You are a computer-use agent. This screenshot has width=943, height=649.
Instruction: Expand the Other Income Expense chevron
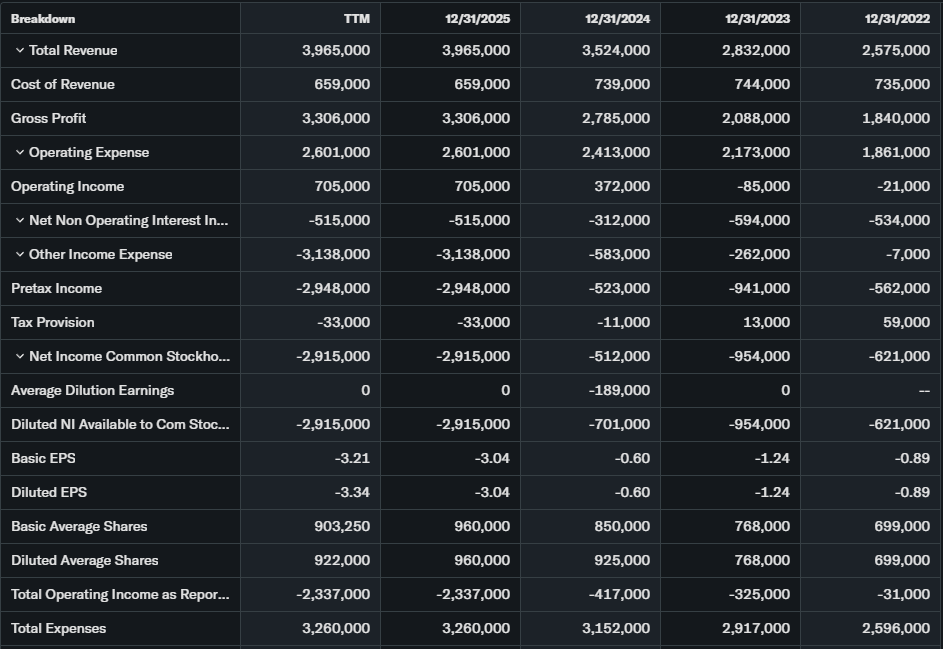coord(20,254)
